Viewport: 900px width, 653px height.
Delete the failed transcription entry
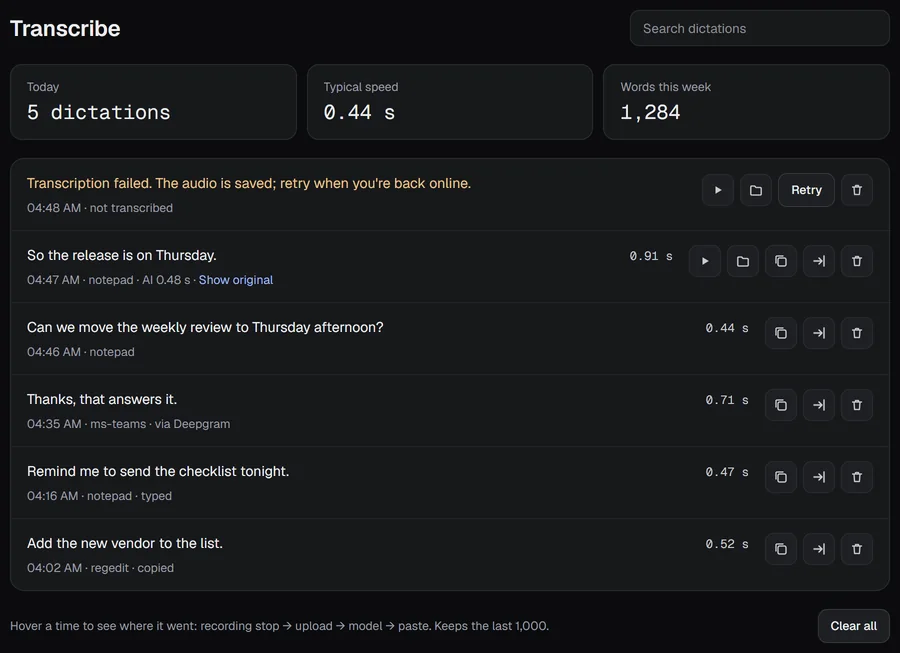click(x=857, y=190)
